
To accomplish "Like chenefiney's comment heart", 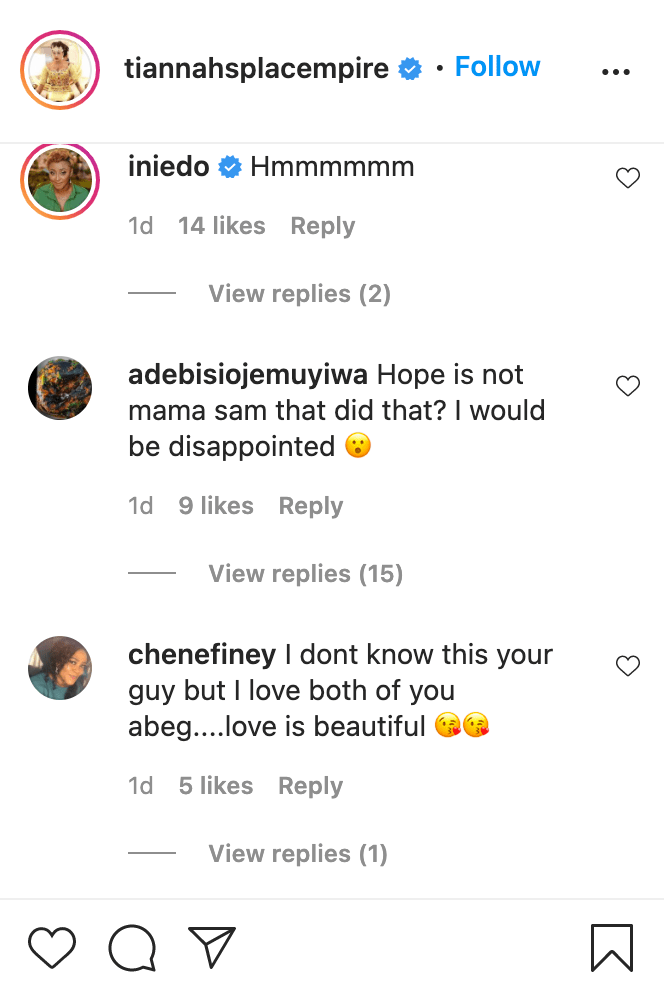I will point(627,666).
